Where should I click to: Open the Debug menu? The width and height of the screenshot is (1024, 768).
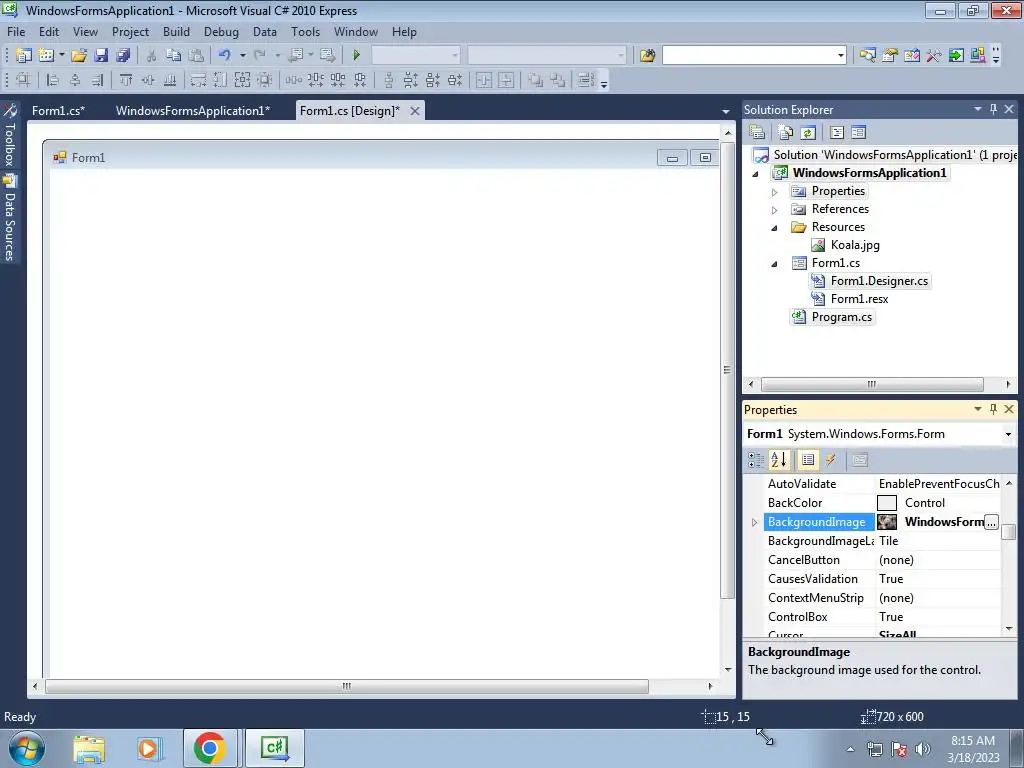tap(221, 32)
